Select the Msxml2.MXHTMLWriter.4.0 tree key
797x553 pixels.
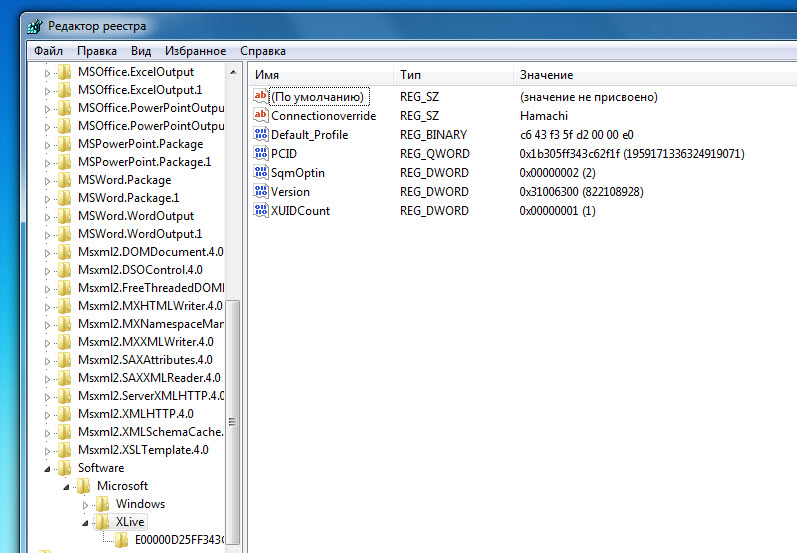tap(150, 306)
